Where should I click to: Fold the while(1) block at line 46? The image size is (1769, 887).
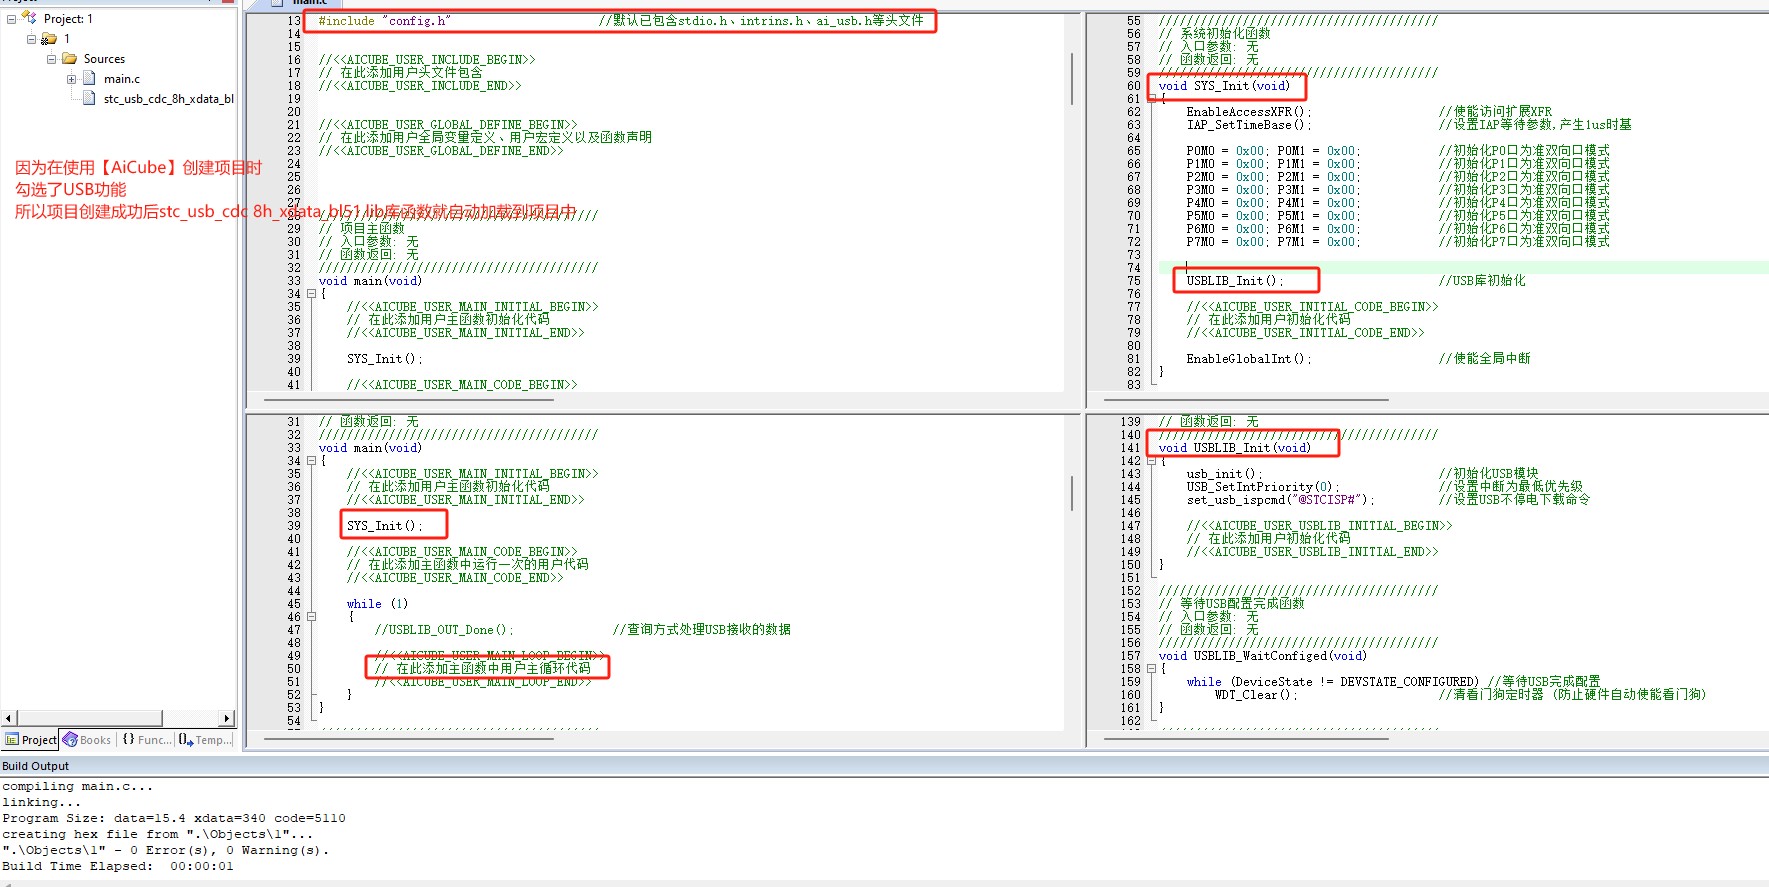[x=311, y=617]
